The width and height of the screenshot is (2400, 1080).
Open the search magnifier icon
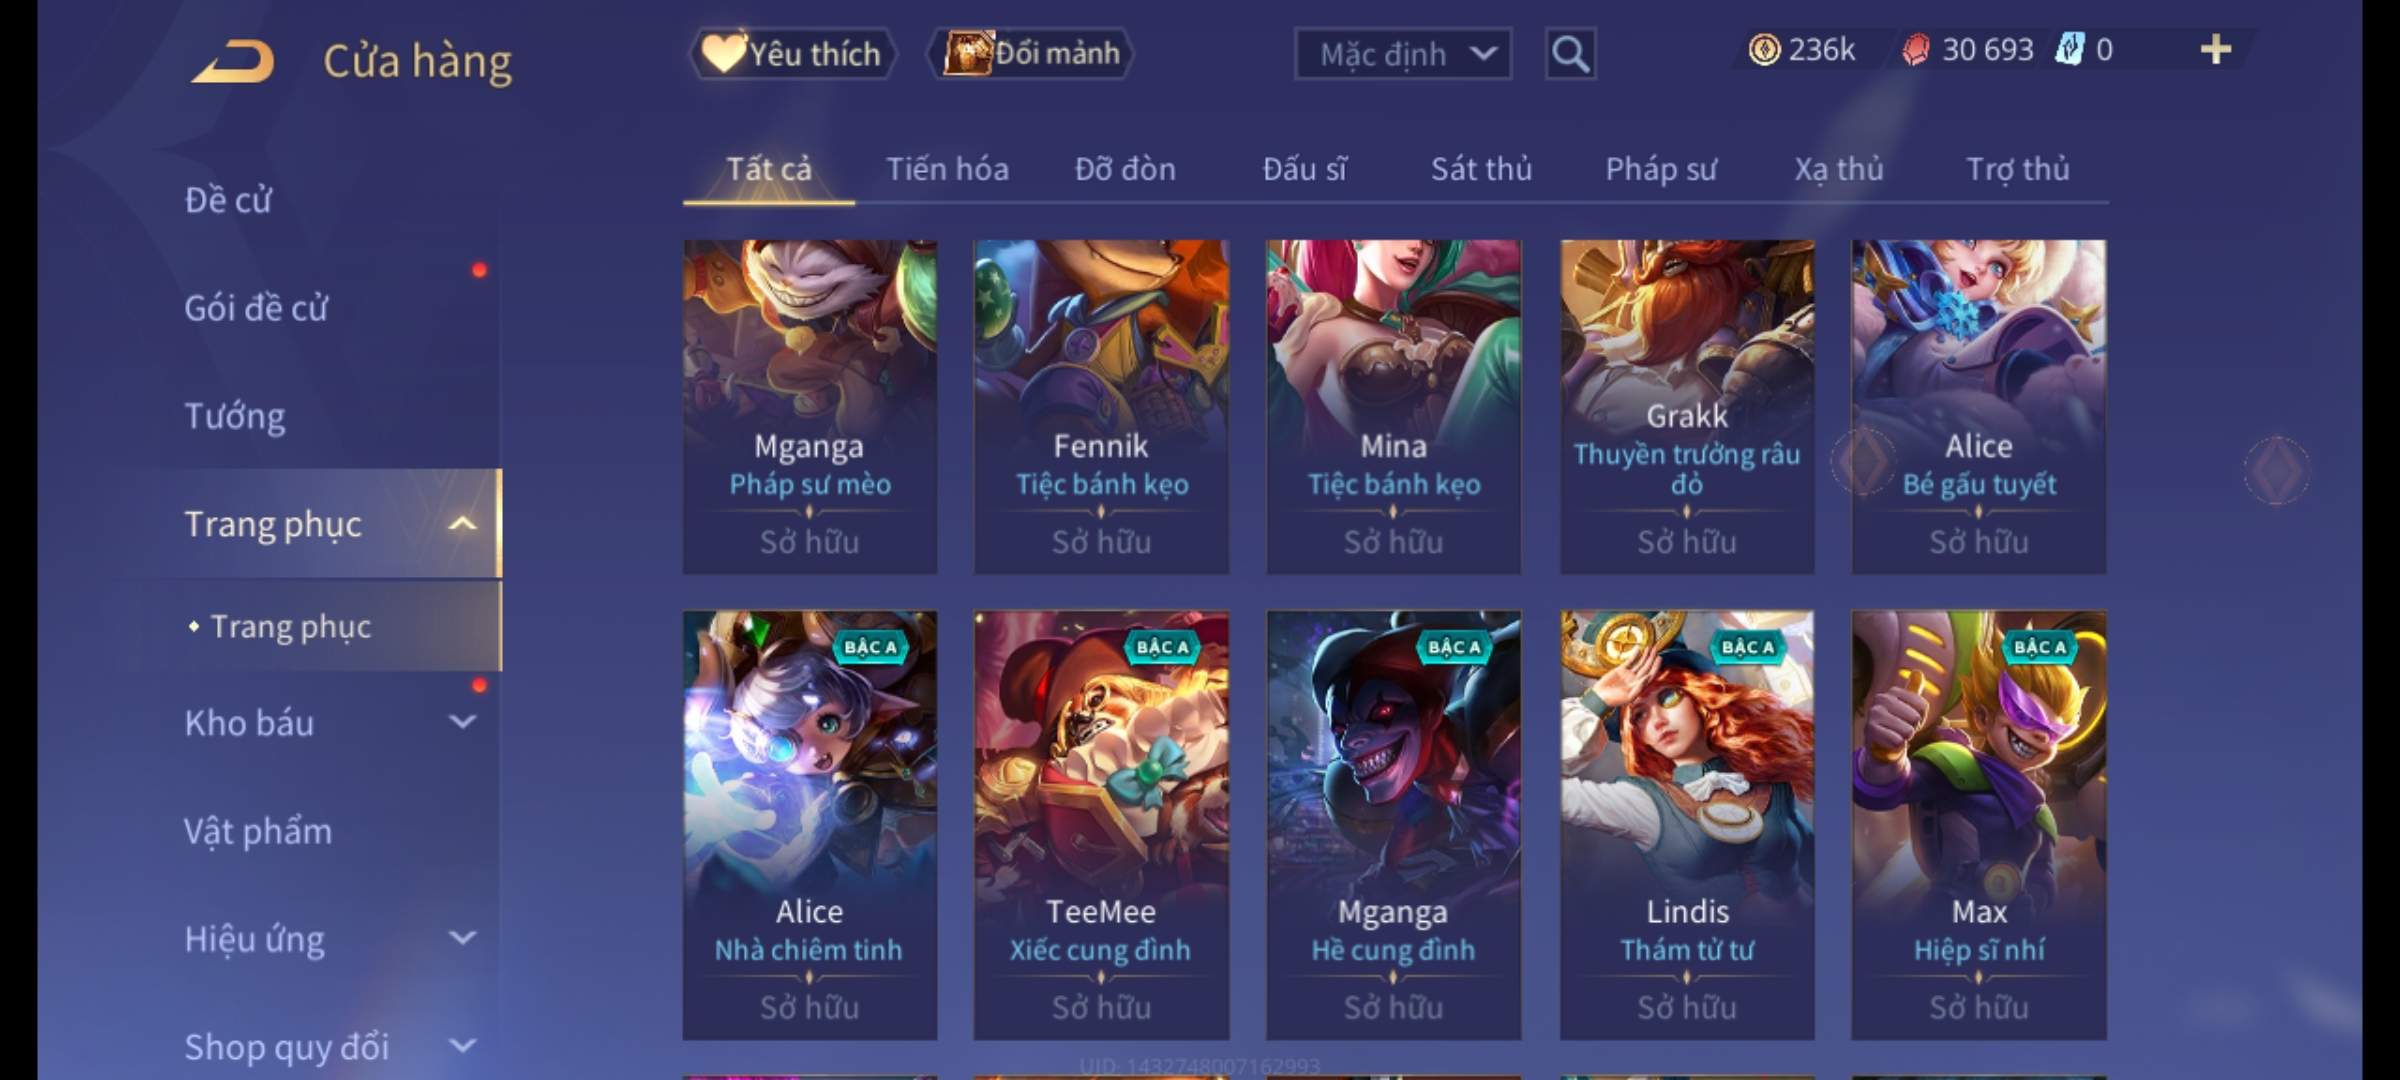point(1570,54)
